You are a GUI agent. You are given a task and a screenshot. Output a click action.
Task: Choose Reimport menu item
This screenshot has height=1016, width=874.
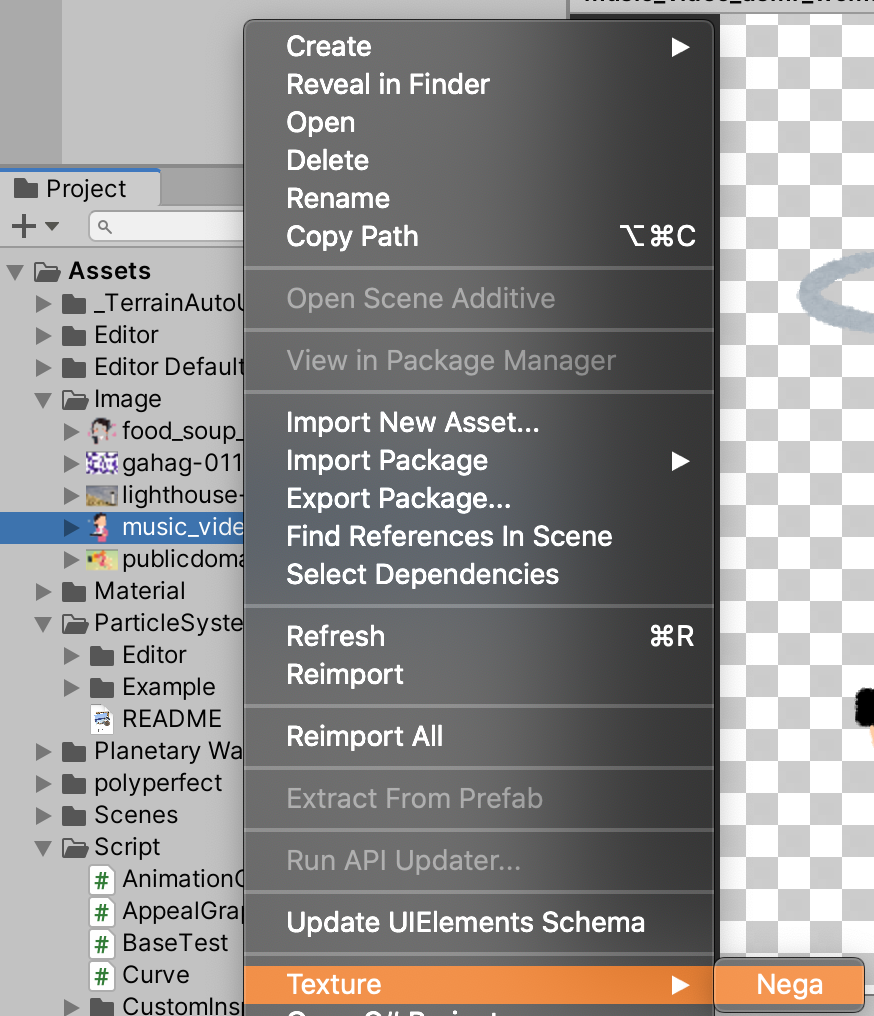pyautogui.click(x=479, y=675)
